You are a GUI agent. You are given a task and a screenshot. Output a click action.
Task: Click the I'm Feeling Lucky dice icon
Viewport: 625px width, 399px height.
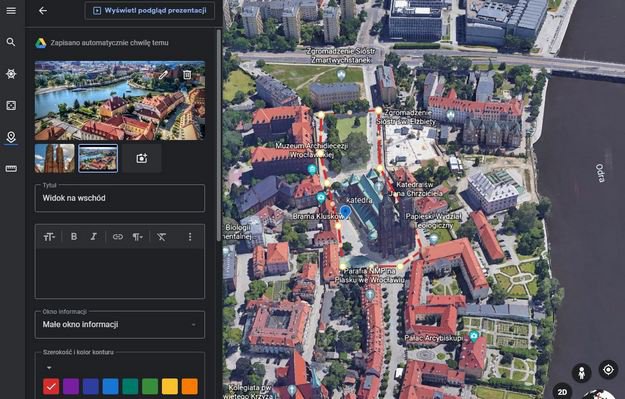(x=11, y=105)
